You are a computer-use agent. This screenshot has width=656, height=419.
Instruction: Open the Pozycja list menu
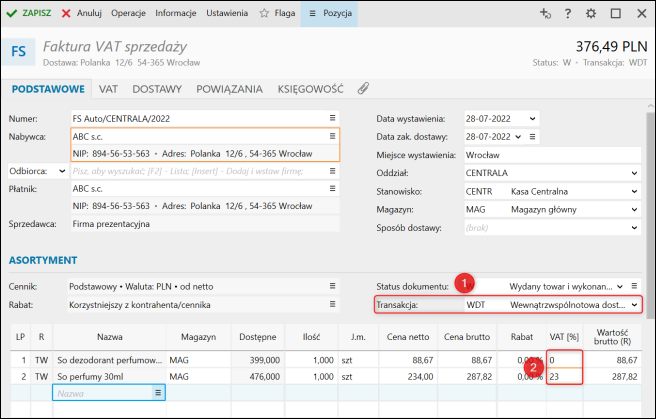pos(329,14)
